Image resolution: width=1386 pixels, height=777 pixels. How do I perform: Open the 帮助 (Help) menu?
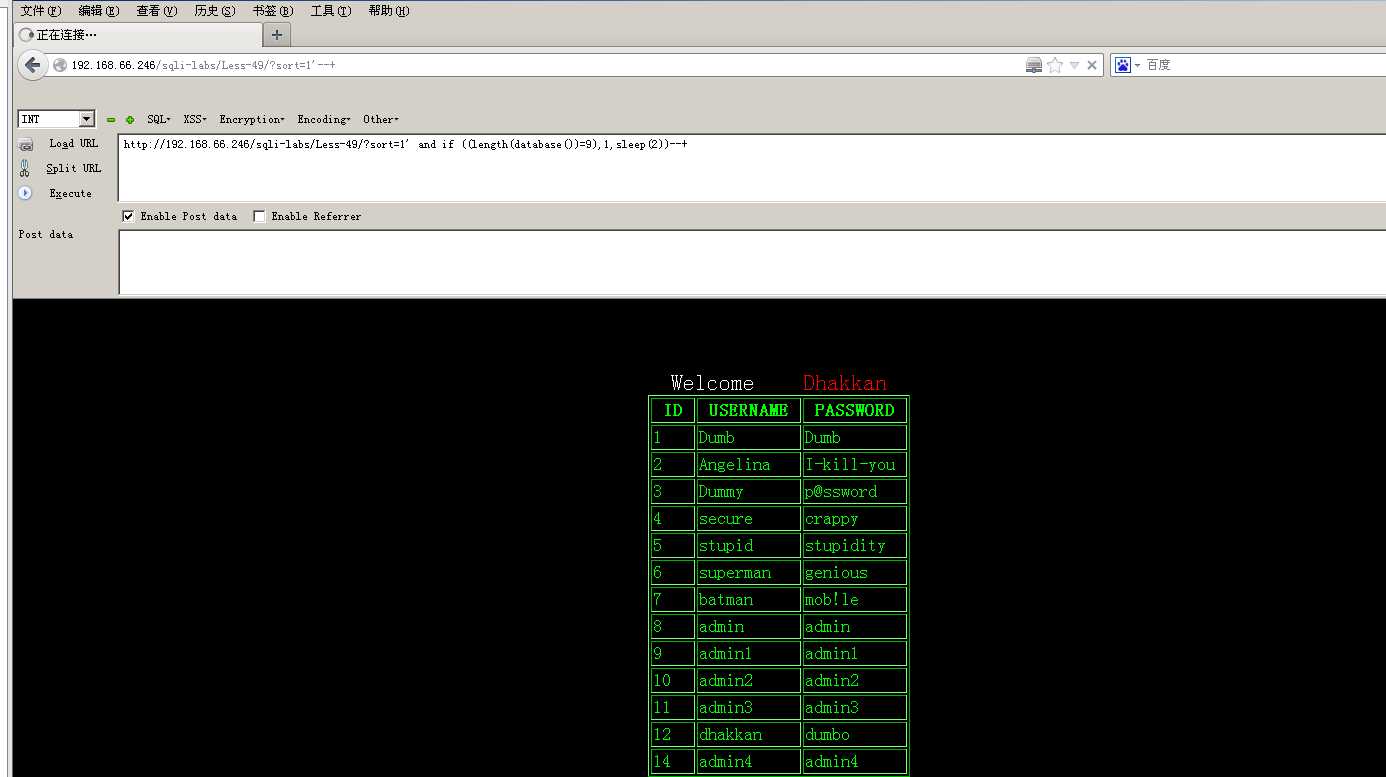[x=389, y=11]
